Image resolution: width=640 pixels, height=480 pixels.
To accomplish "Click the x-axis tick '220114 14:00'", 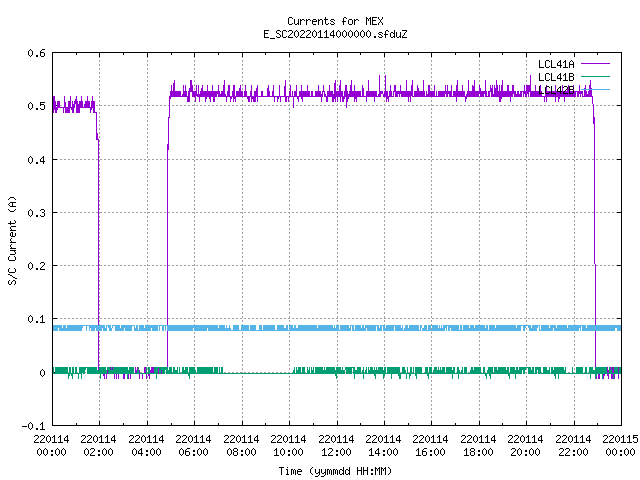I will click(383, 446).
